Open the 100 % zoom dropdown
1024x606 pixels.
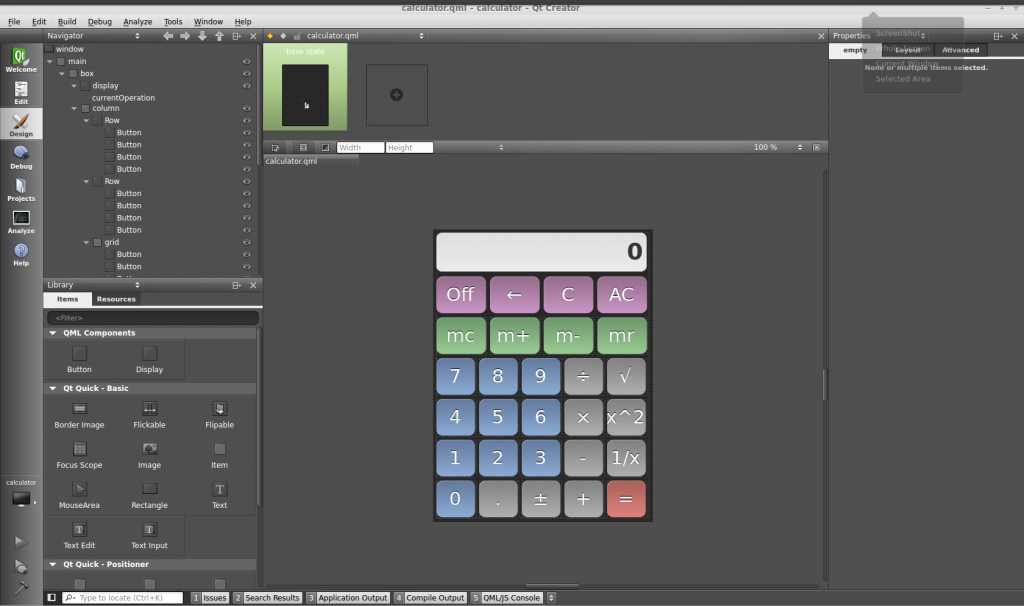(x=799, y=147)
